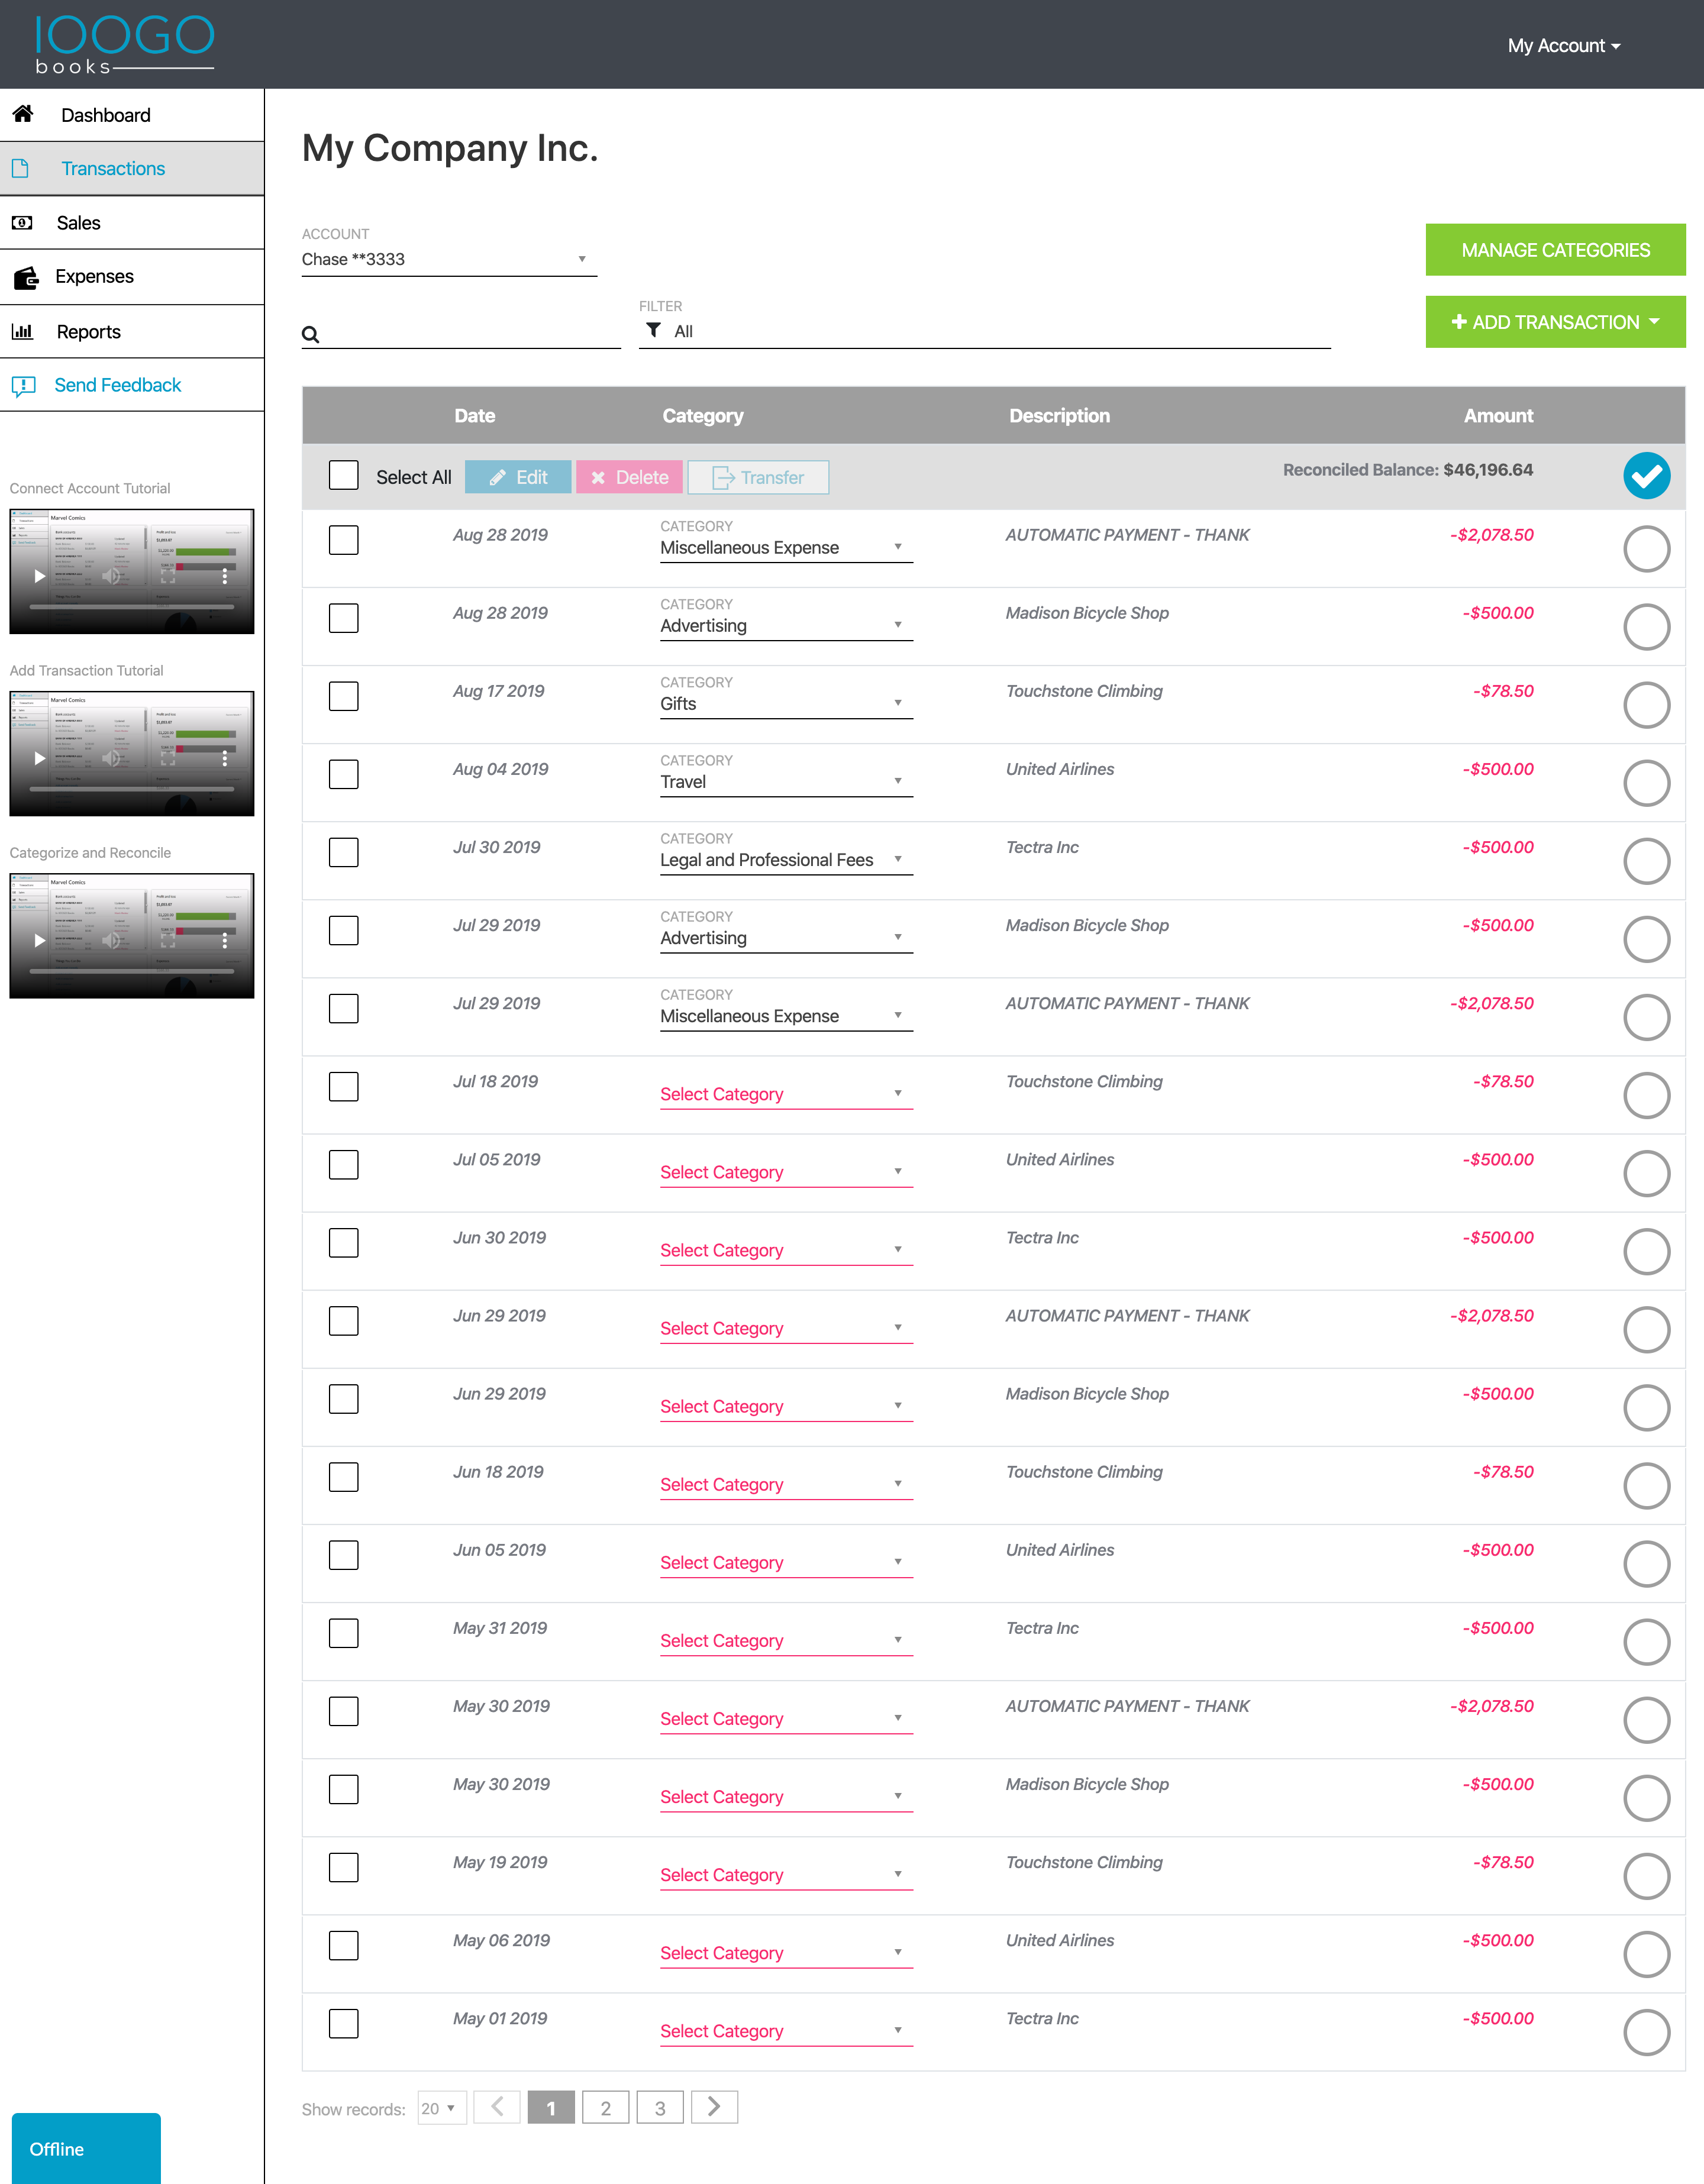
Task: Click the blue reconciled checkmark icon
Action: click(1646, 476)
